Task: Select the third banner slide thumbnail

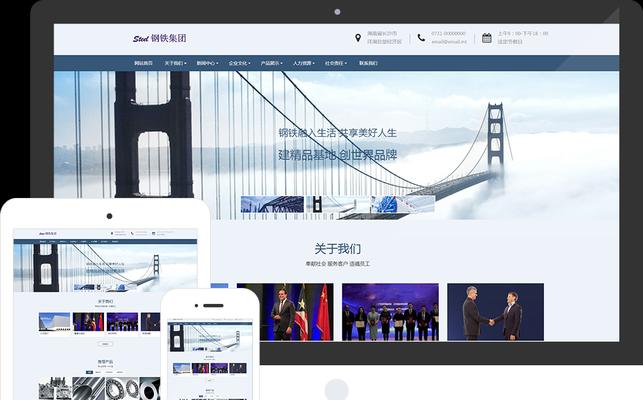Action: [x=403, y=204]
